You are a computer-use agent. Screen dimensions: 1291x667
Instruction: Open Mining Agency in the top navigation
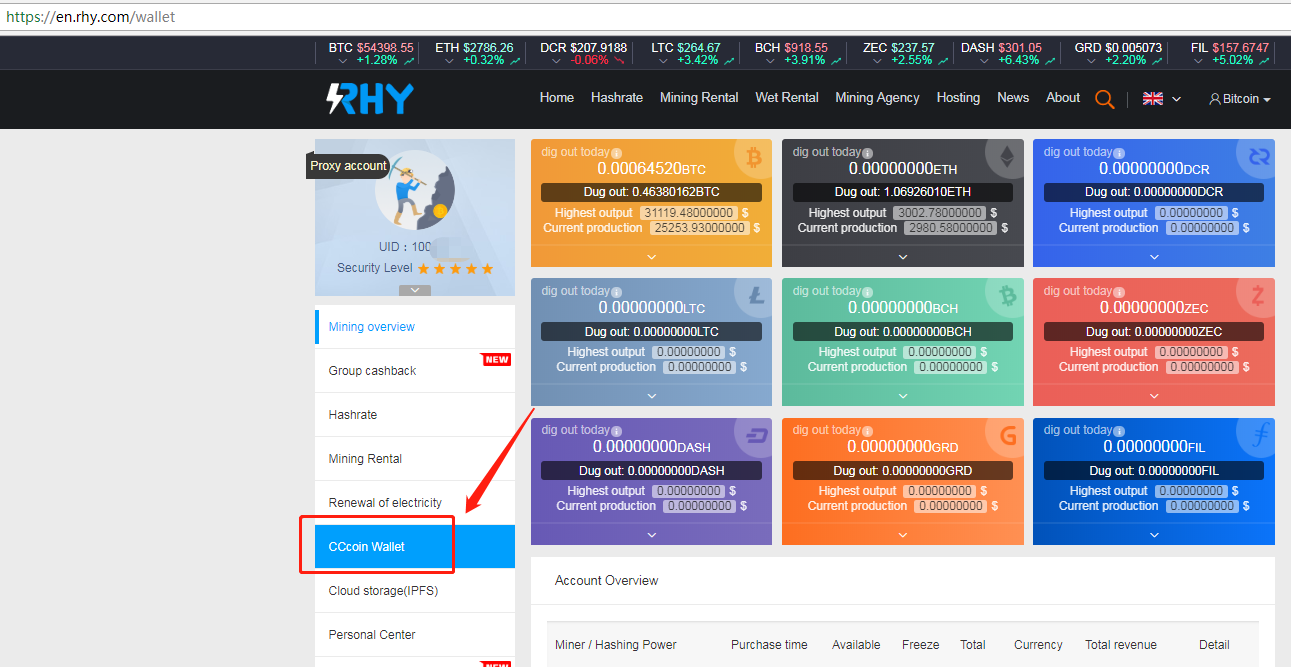(877, 98)
